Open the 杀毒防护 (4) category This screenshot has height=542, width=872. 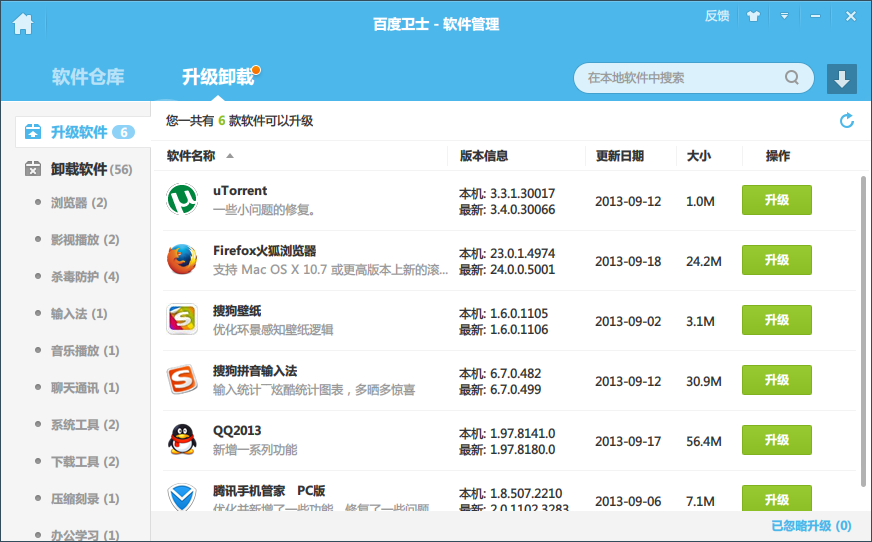coord(85,276)
